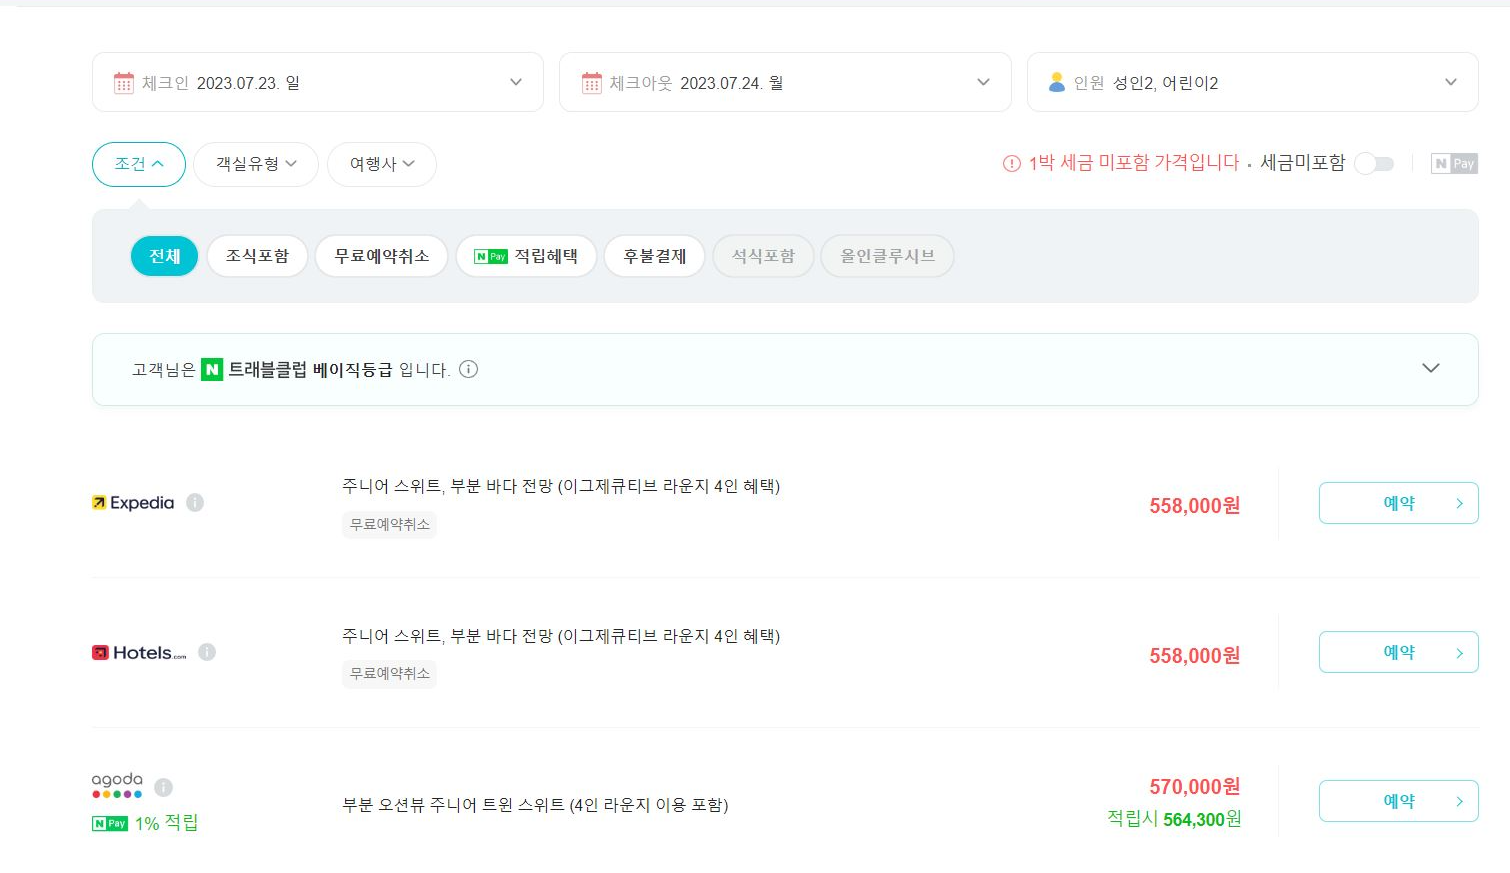Screen dimensions: 1510x873
Task: Click the red tax warning icon
Action: (1012, 163)
